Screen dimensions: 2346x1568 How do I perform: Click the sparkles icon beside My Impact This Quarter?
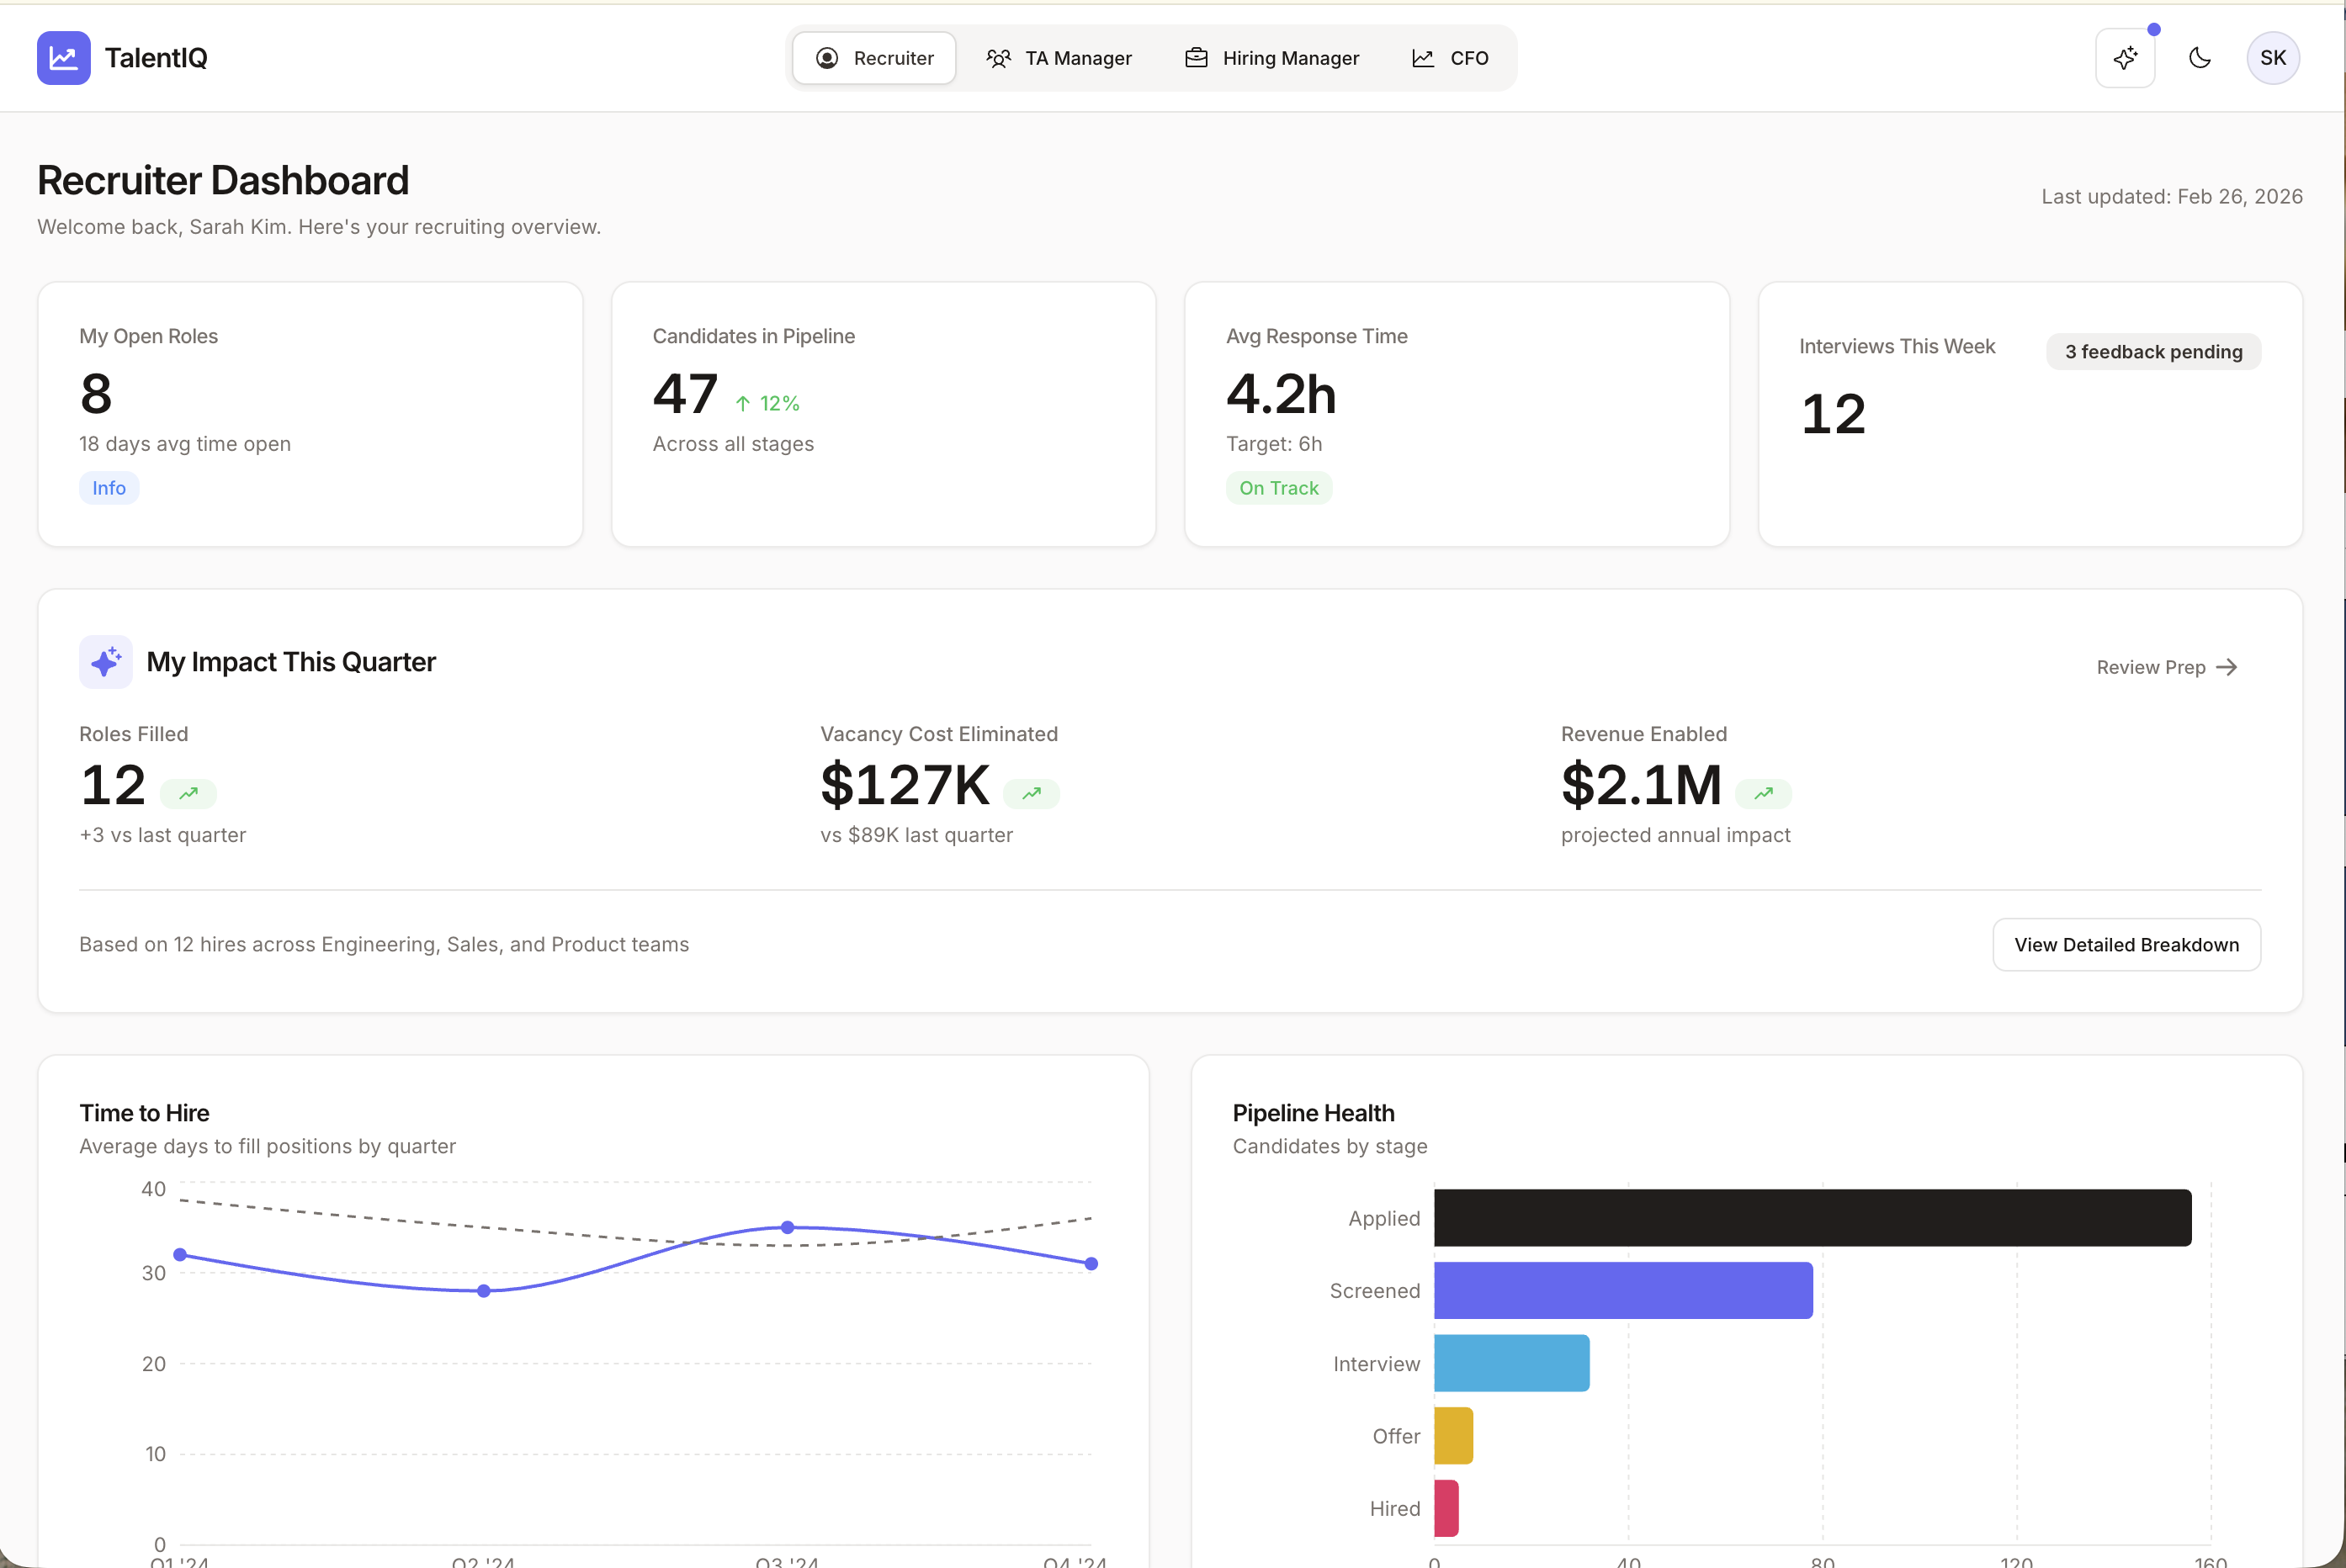pos(105,661)
